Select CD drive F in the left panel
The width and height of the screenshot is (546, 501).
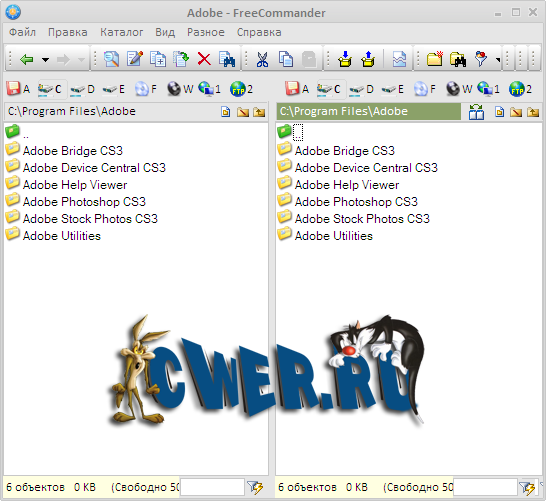pos(146,89)
